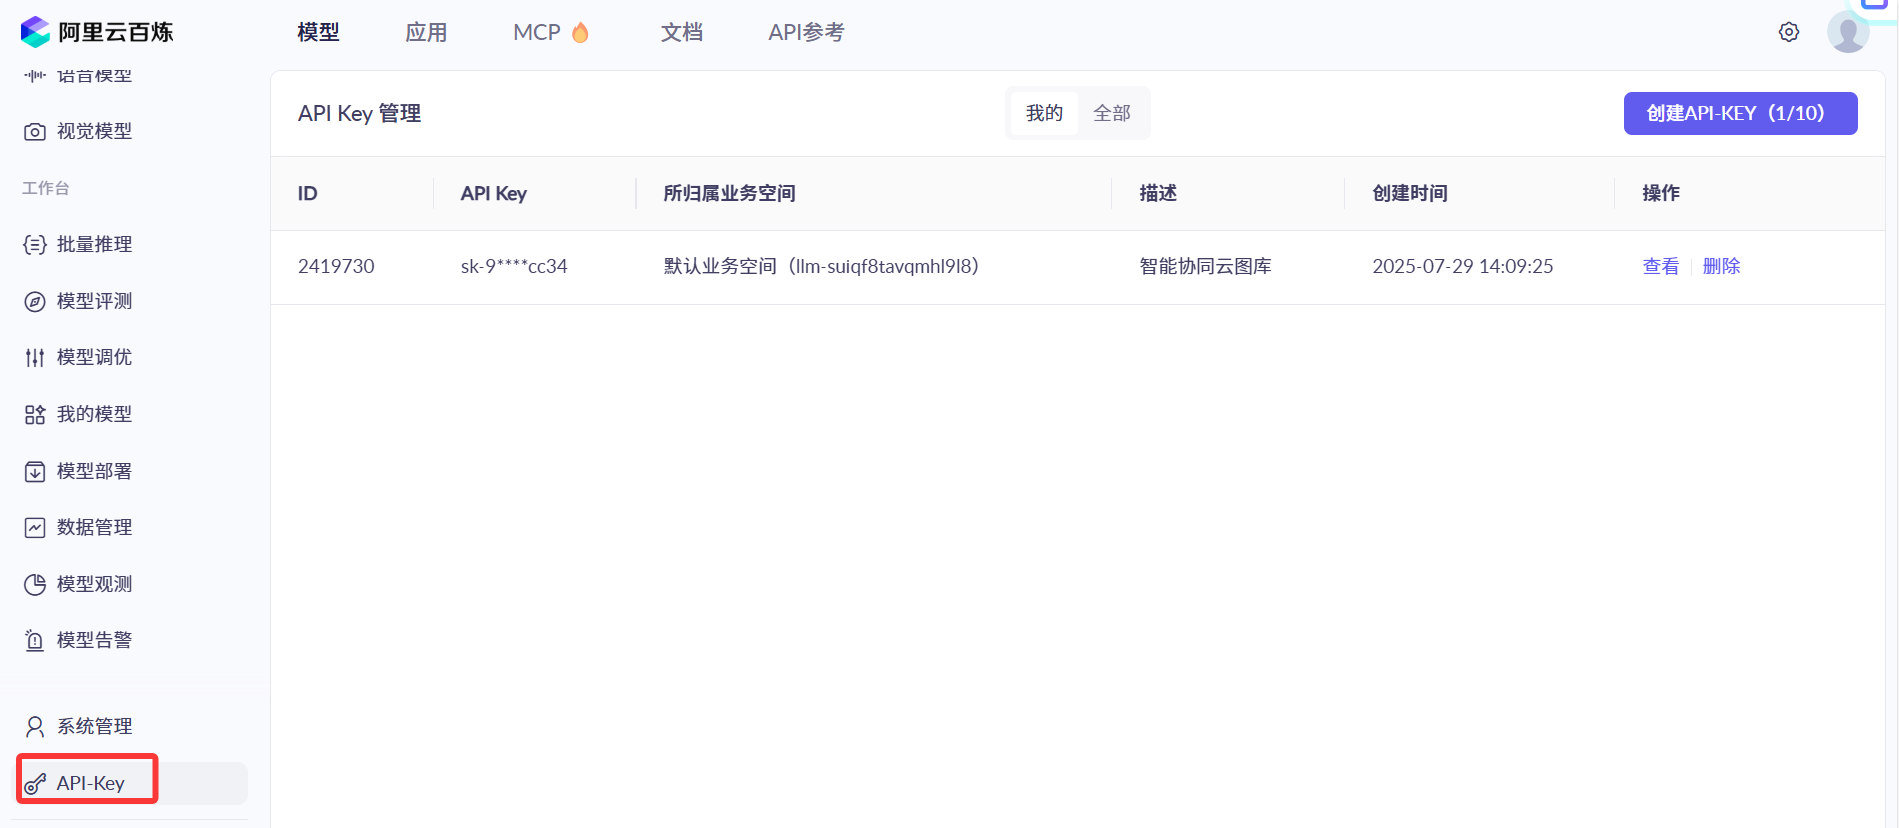The image size is (1899, 828).
Task: Click the 操作 column header
Action: pos(1661,194)
